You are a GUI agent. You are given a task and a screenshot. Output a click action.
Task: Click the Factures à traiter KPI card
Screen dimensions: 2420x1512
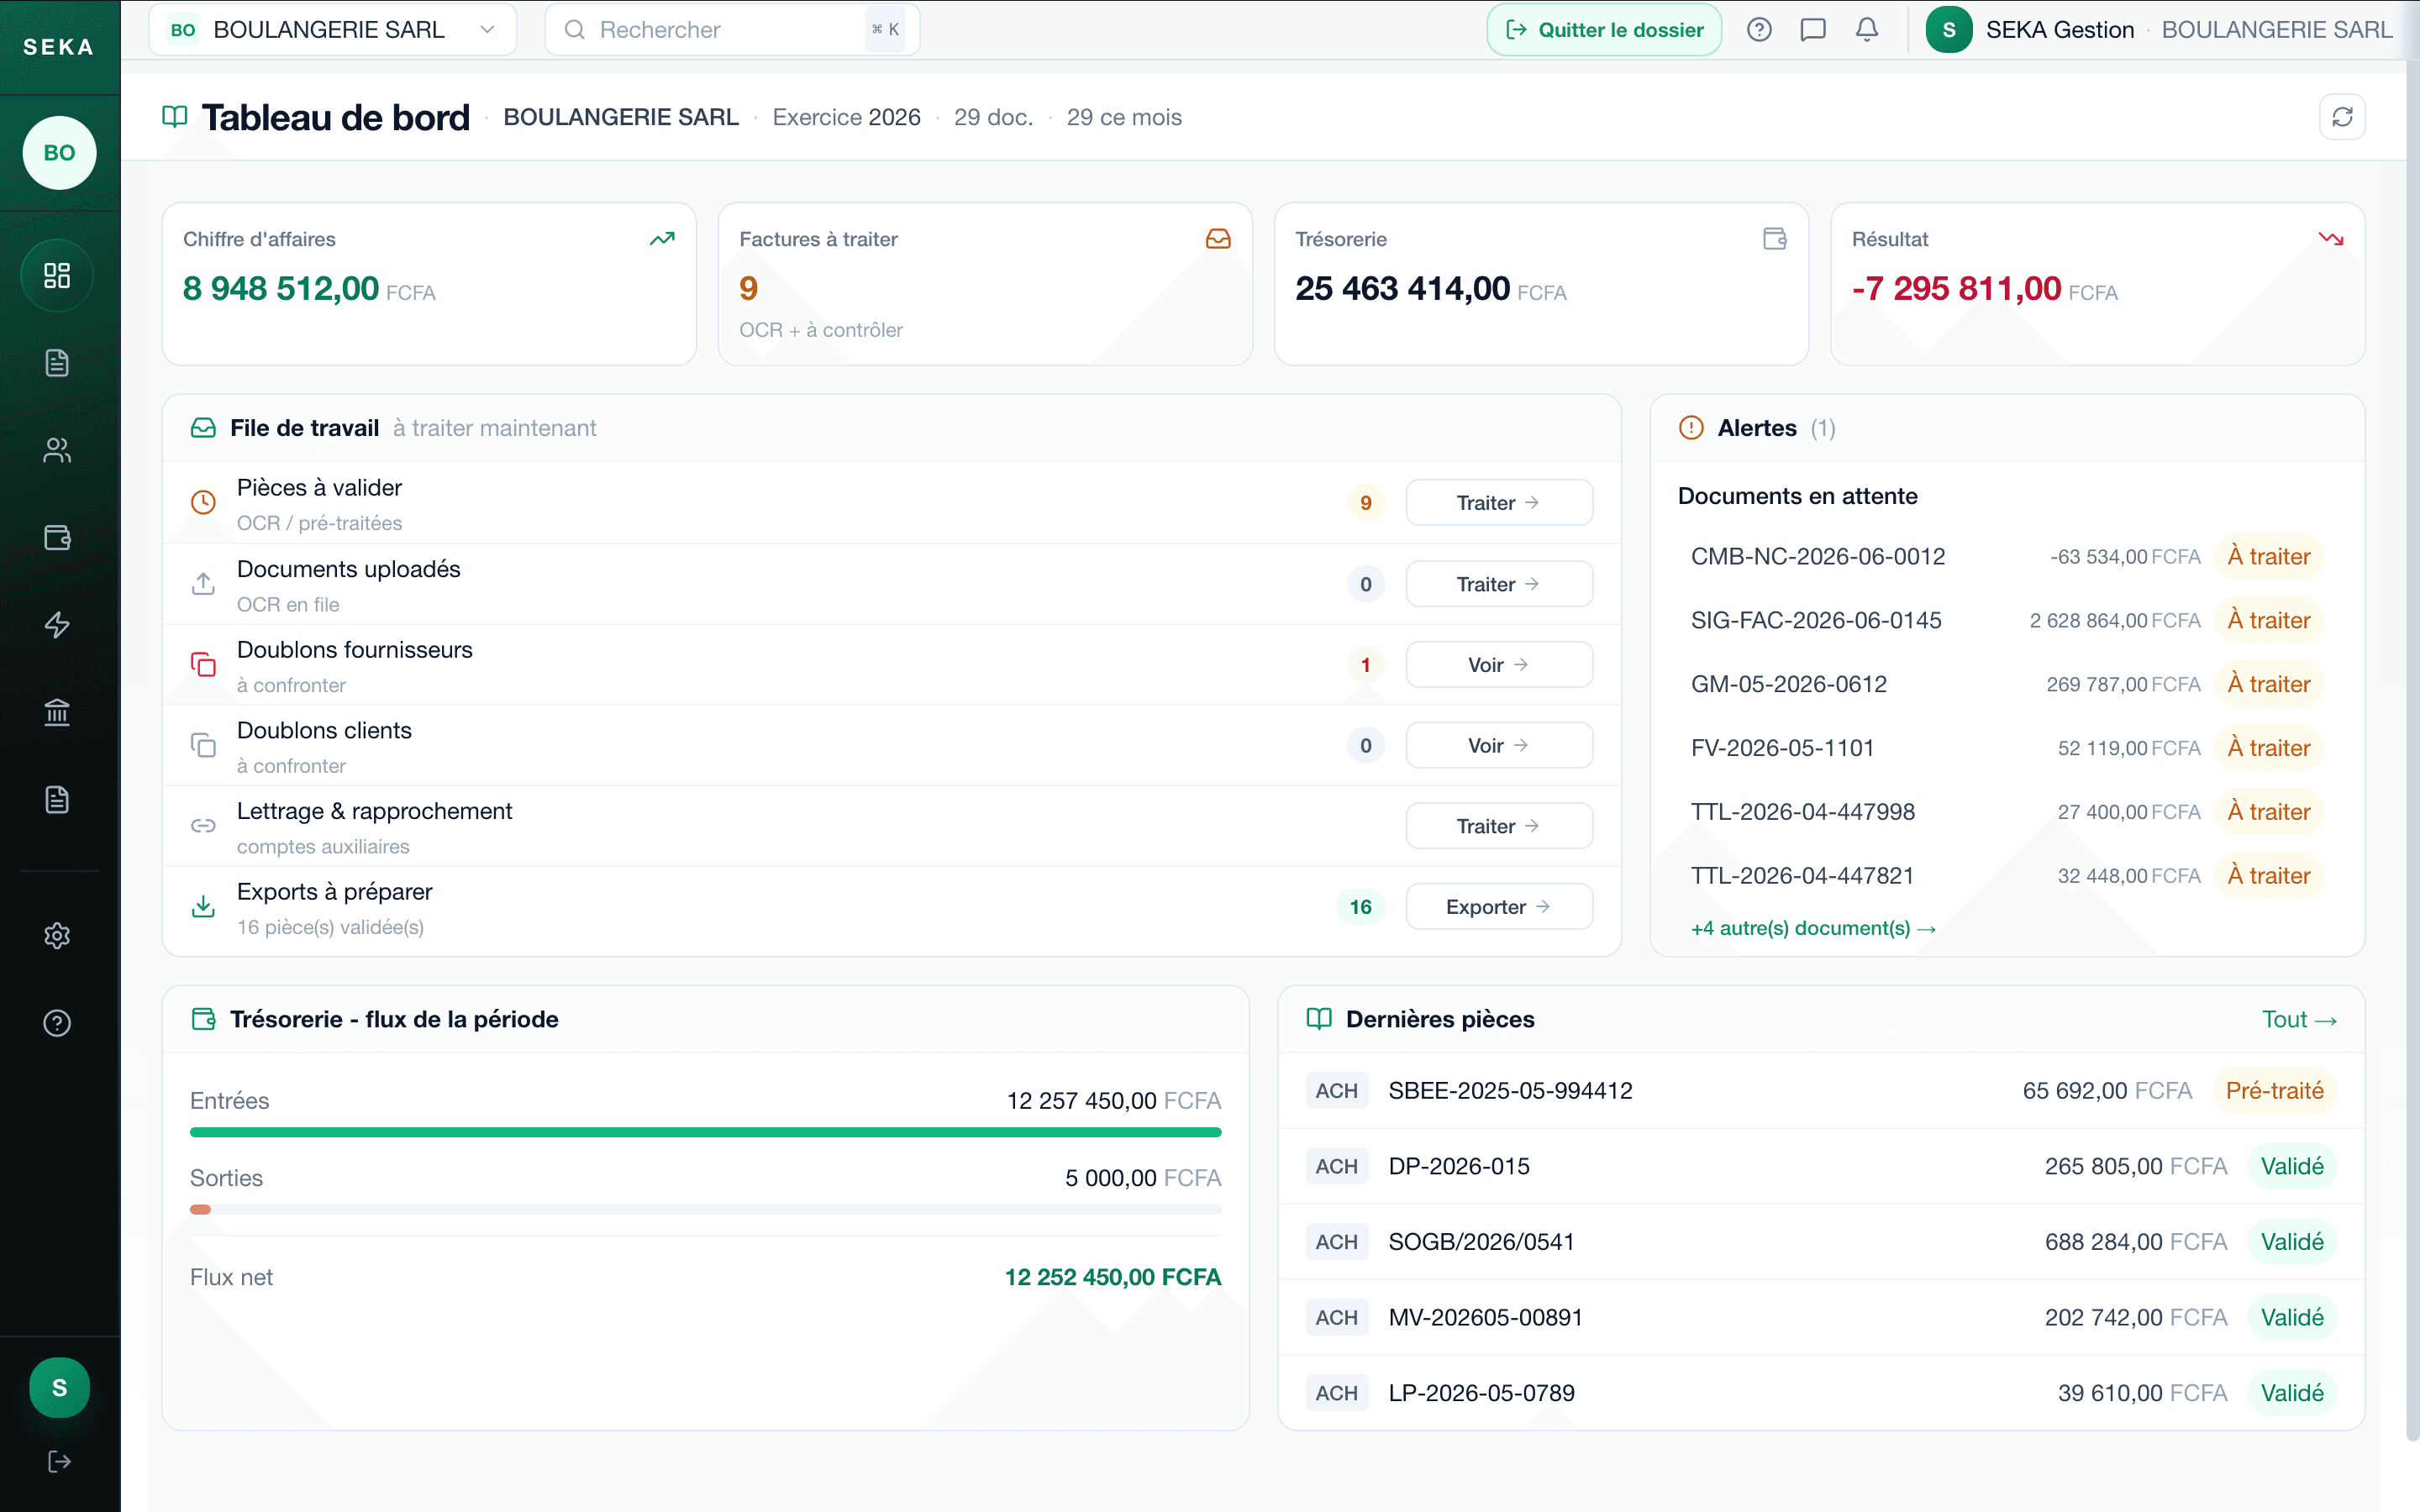(x=985, y=284)
